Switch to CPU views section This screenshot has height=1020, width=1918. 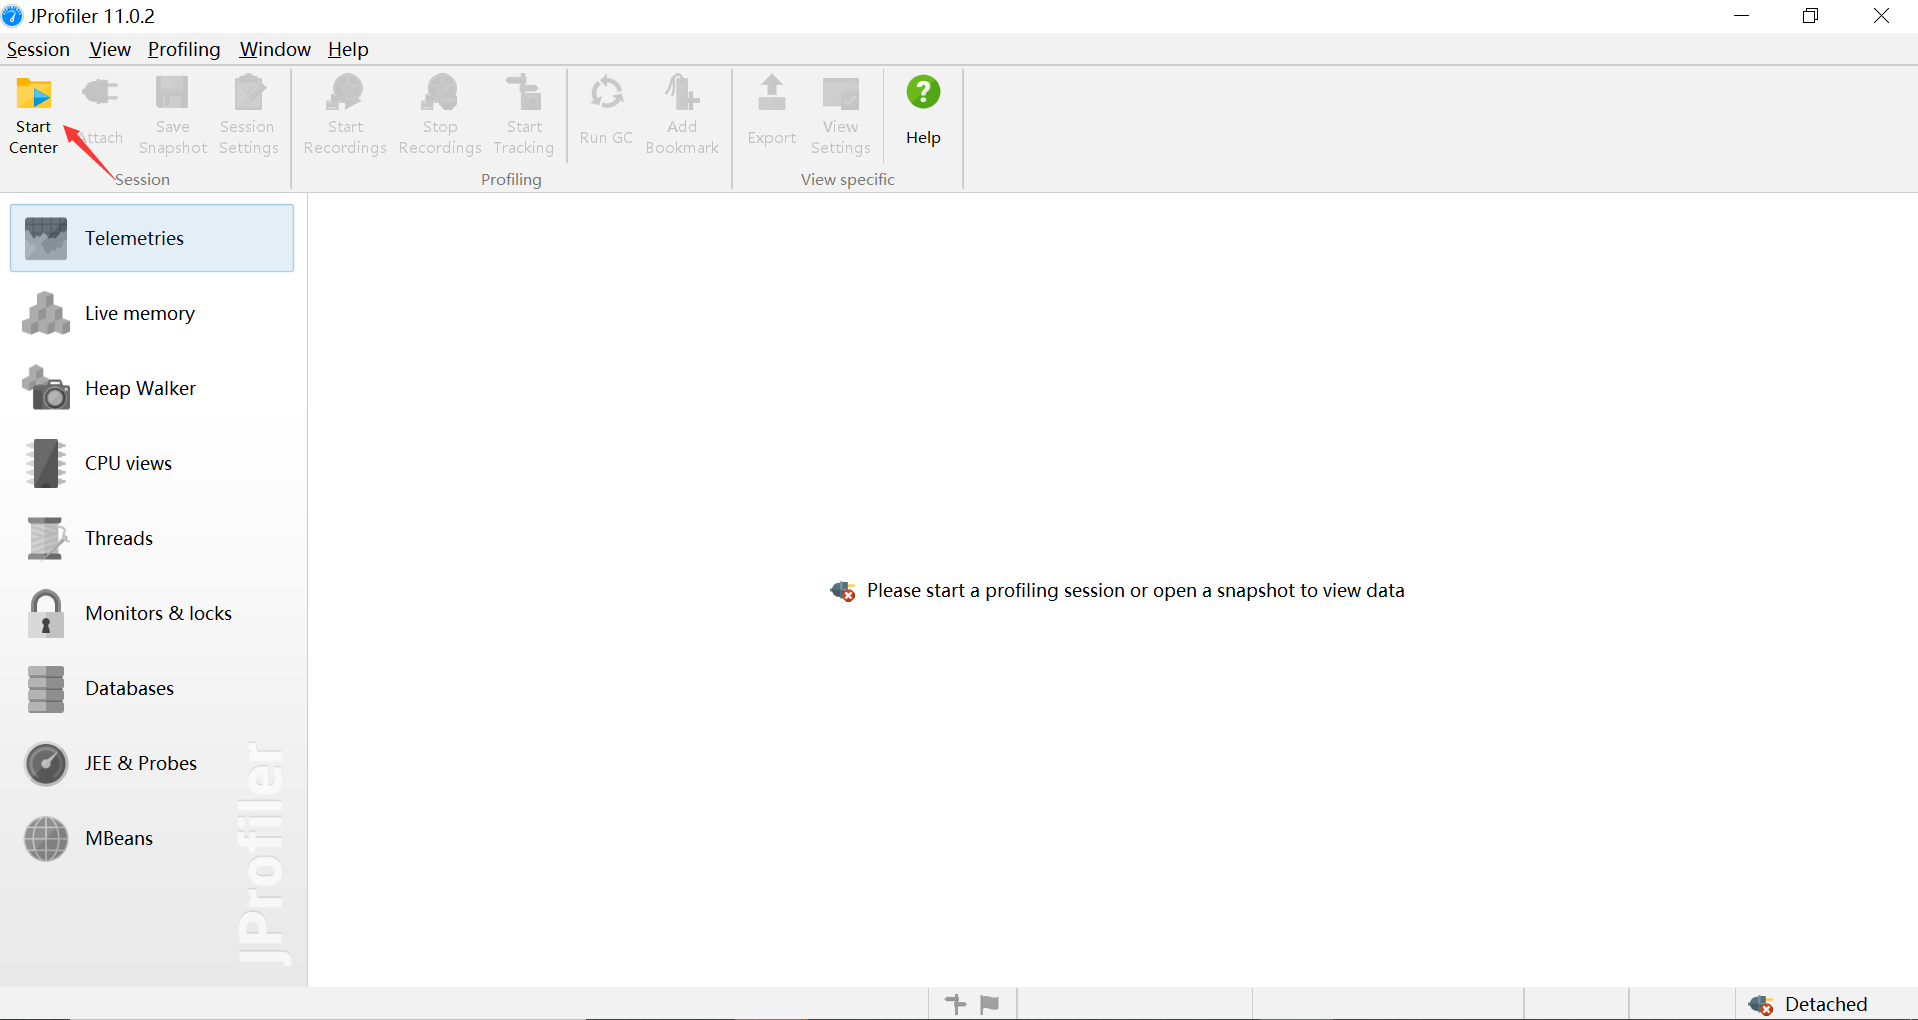click(x=152, y=463)
